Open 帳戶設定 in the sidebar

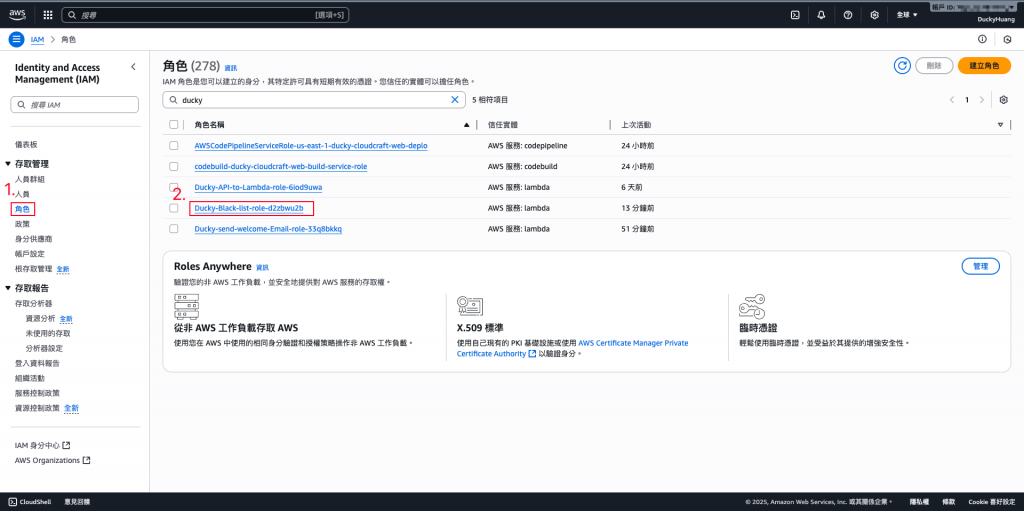tap(30, 254)
